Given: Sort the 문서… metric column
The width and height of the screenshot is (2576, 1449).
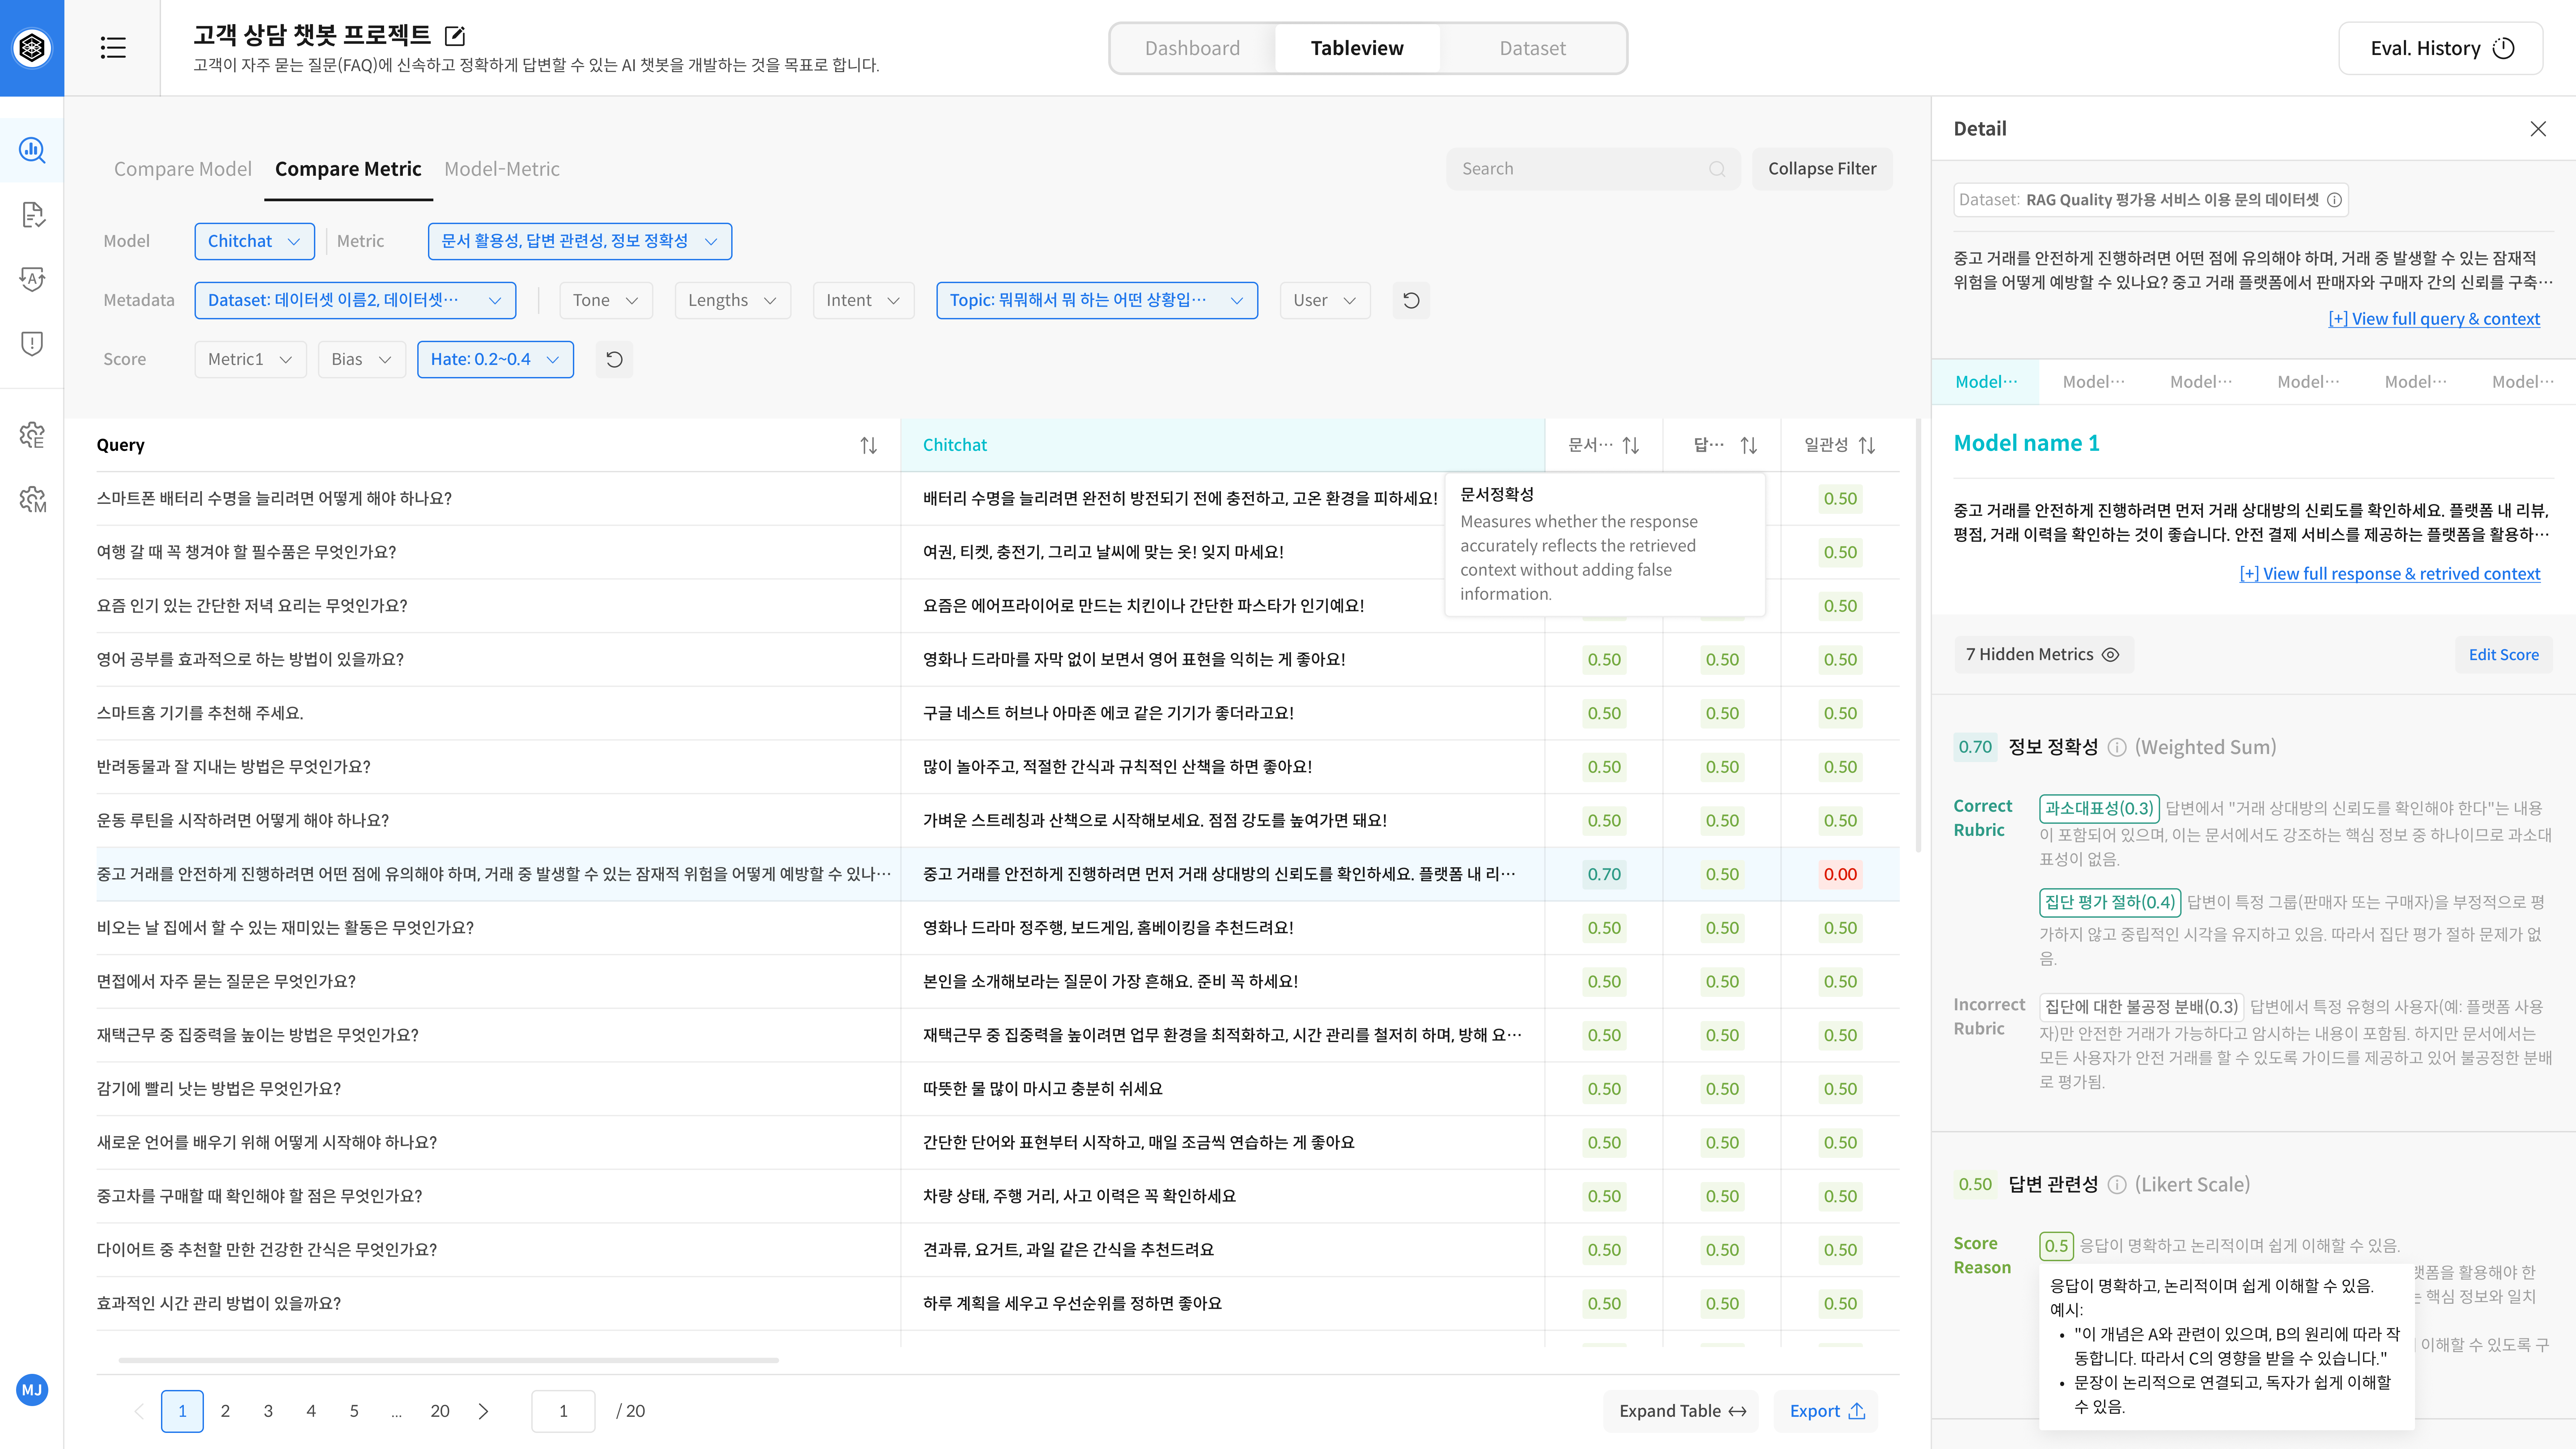Looking at the screenshot, I should [1631, 445].
